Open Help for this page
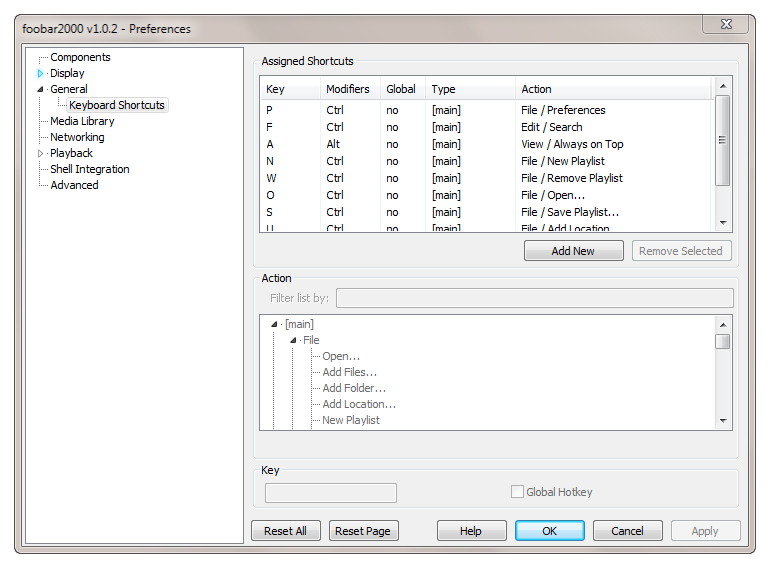This screenshot has width=774, height=572. [x=471, y=531]
